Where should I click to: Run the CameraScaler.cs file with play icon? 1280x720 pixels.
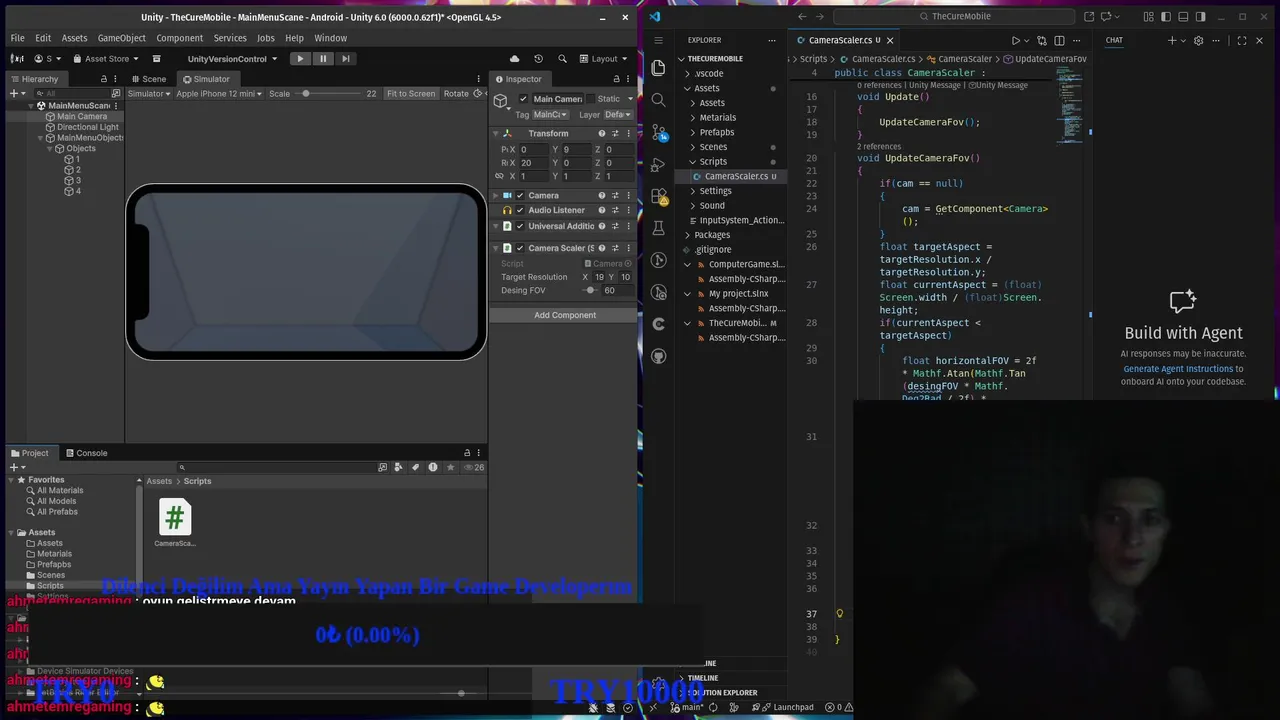click(1016, 41)
